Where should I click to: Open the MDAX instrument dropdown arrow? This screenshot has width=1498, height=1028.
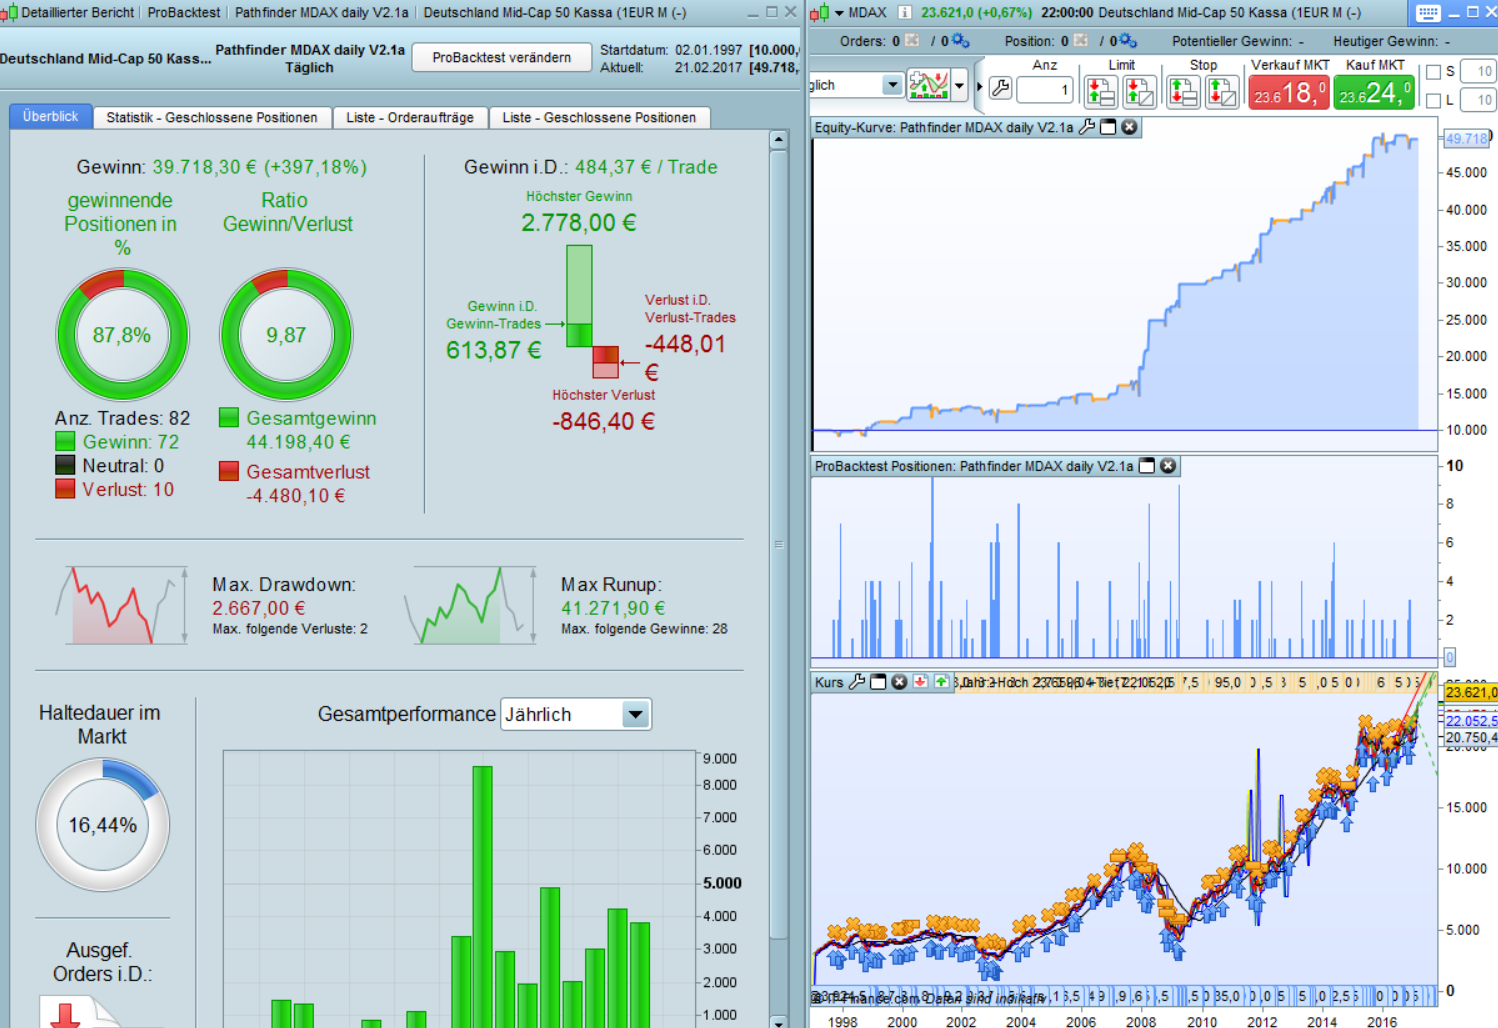pos(839,13)
